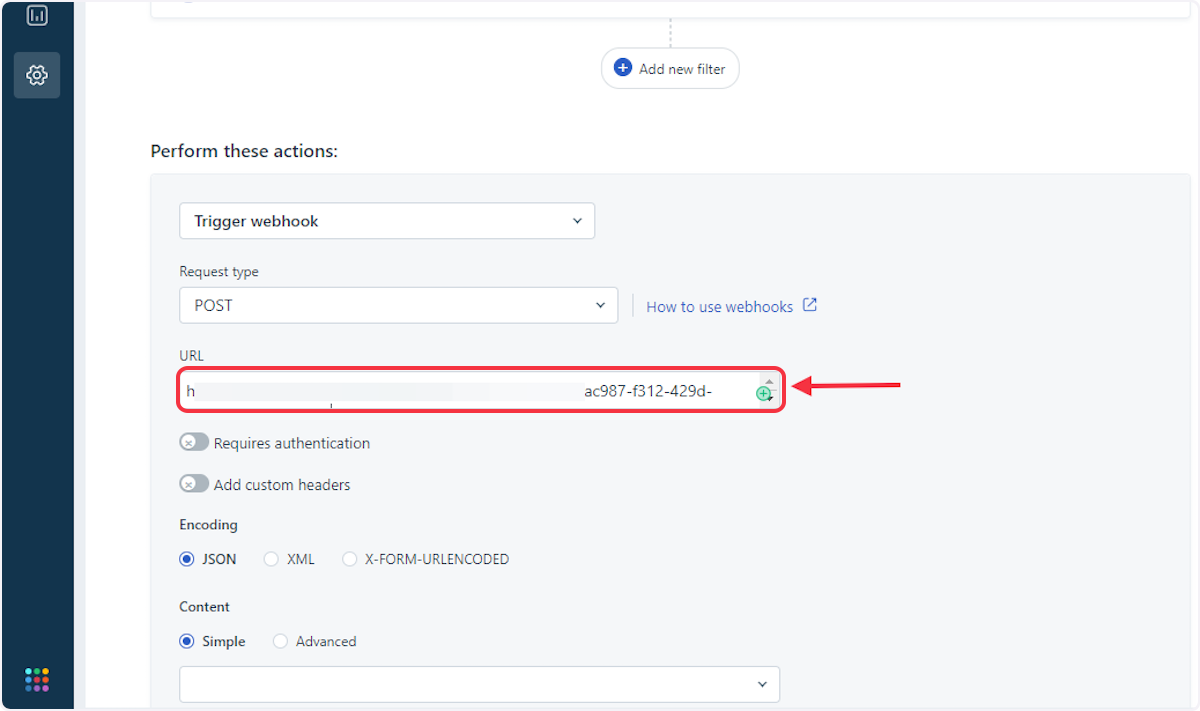Open the settings gear in the sidebar
The width and height of the screenshot is (1200, 711).
[x=37, y=75]
